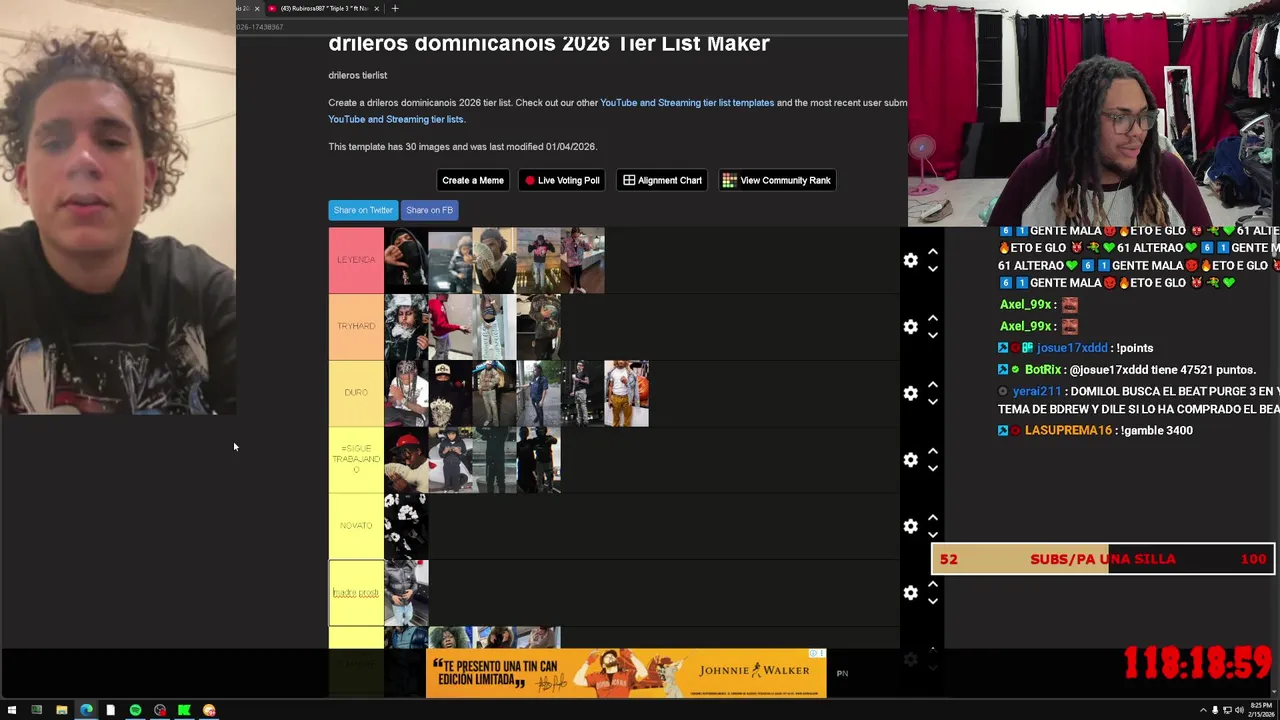Image resolution: width=1280 pixels, height=720 pixels.
Task: Move DURO tier row up
Action: (x=933, y=385)
